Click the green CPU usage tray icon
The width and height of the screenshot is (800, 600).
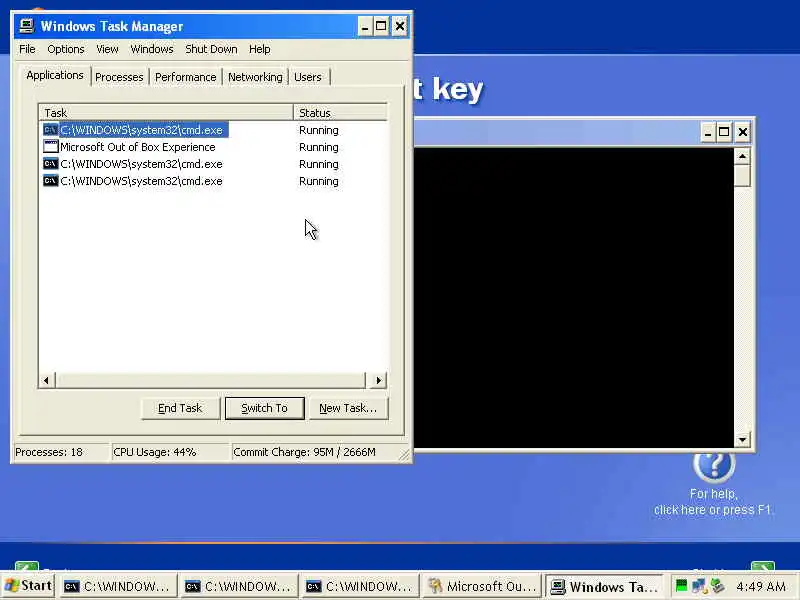pyautogui.click(x=681, y=586)
